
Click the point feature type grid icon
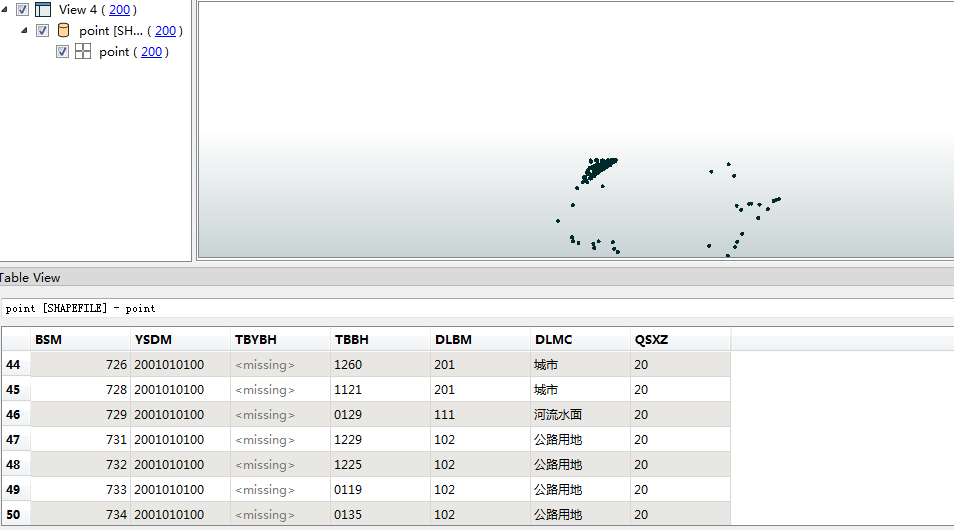[x=83, y=52]
